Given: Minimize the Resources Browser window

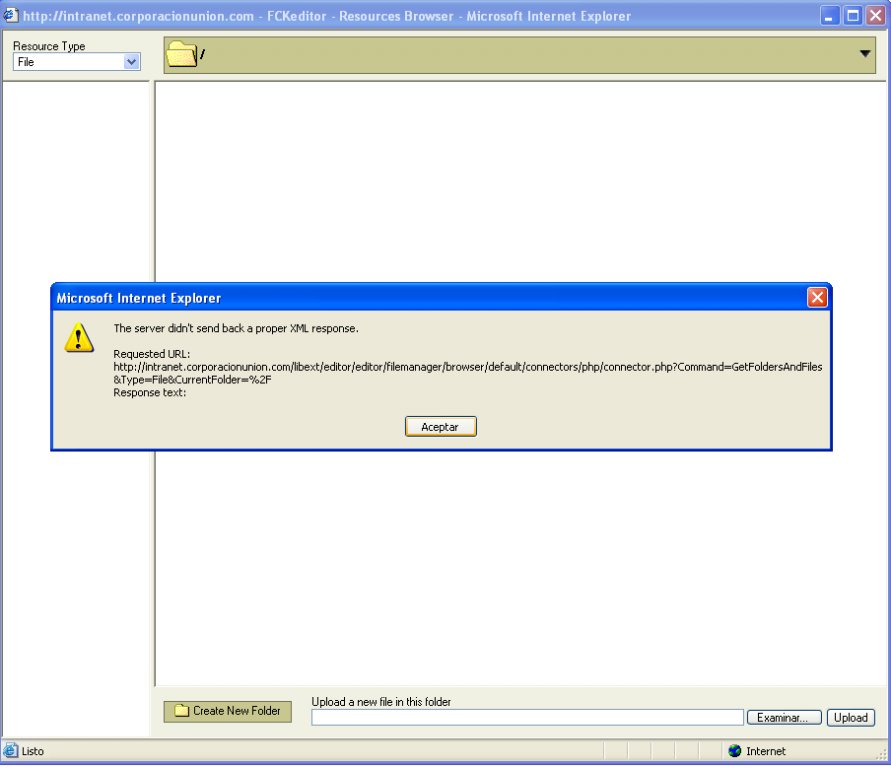Looking at the screenshot, I should (x=830, y=16).
